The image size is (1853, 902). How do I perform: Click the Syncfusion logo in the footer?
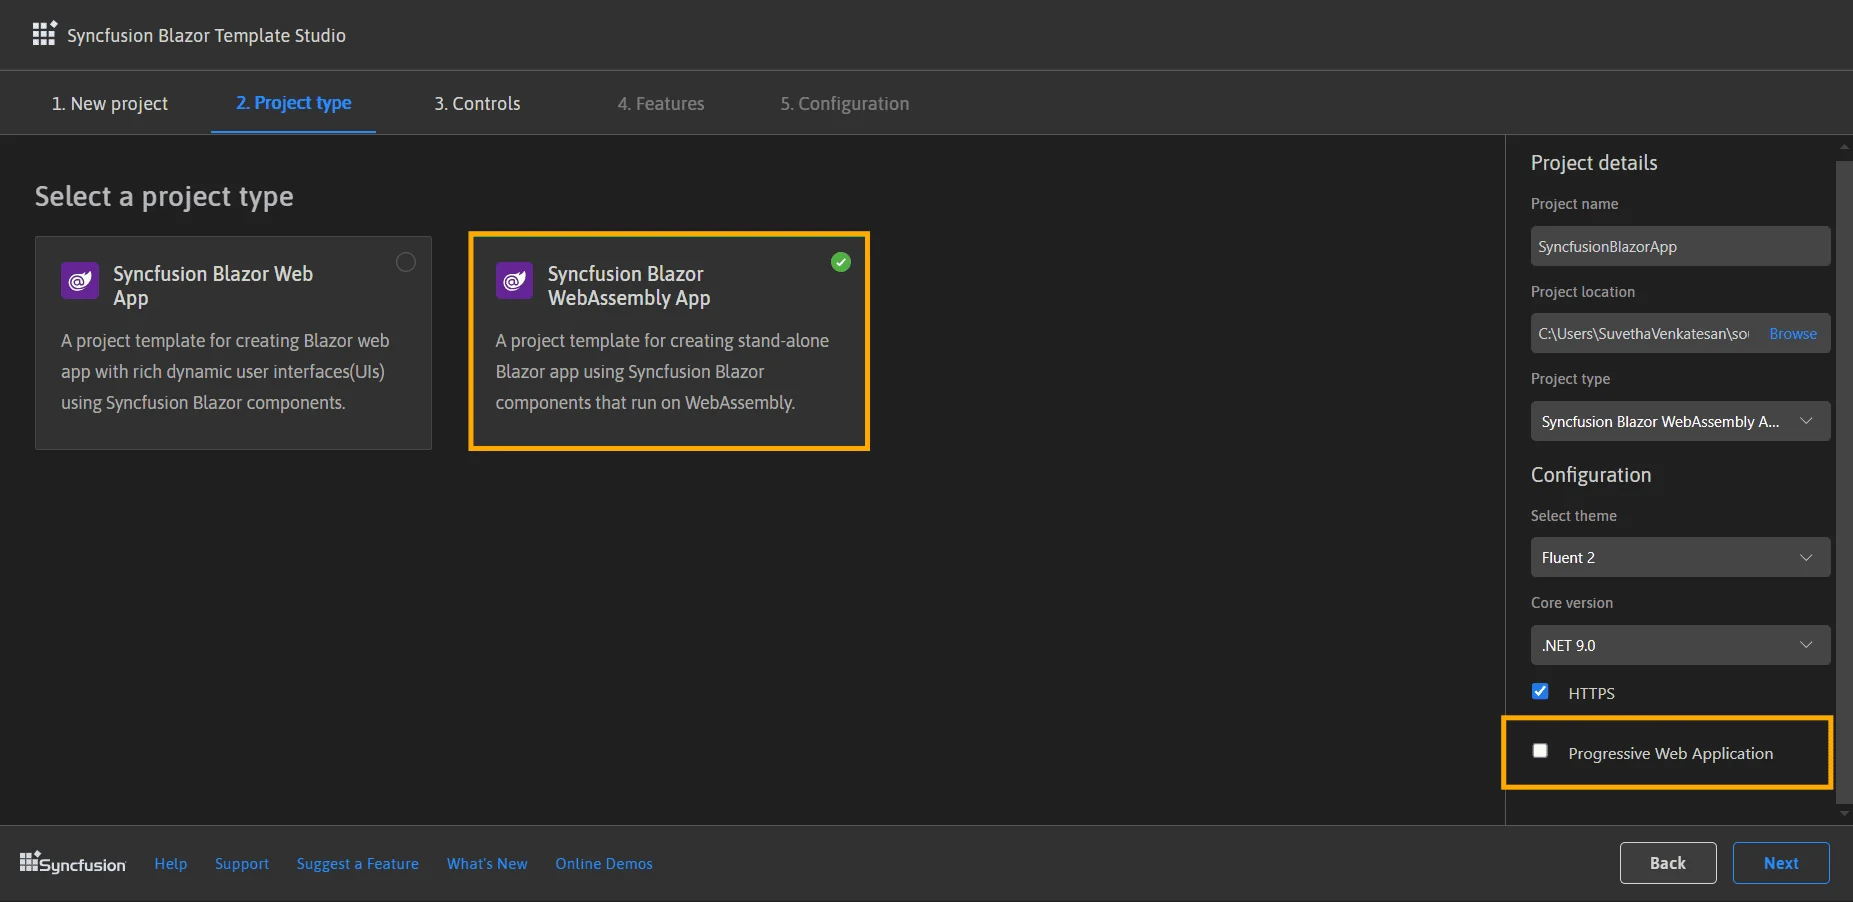(72, 862)
